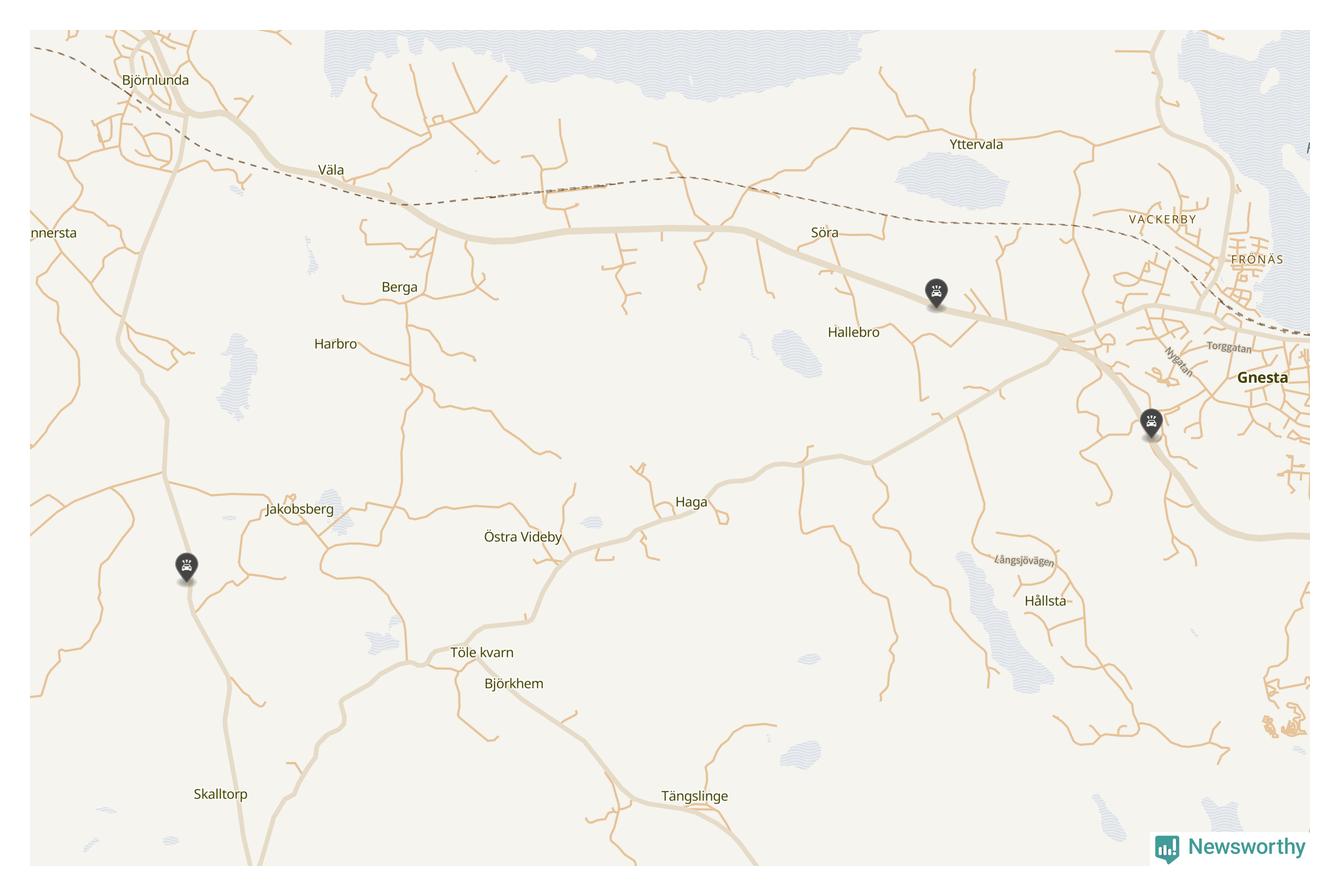Select the Tängslinge place label
The height and width of the screenshot is (896, 1340).
pyautogui.click(x=694, y=796)
